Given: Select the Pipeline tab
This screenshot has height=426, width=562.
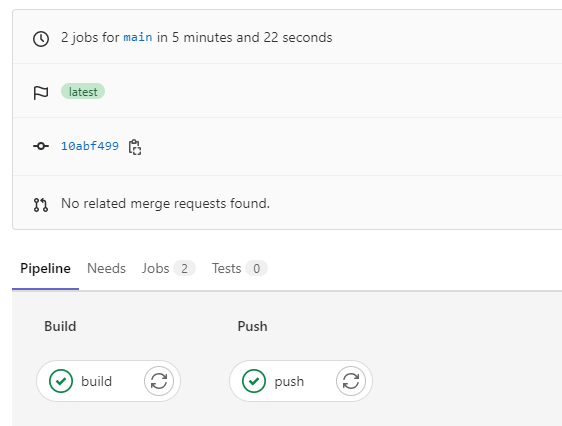Looking at the screenshot, I should click(x=45, y=268).
